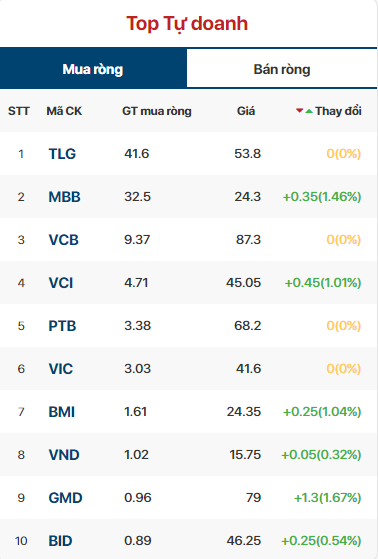Open the MBB stock code link
The width and height of the screenshot is (378, 559).
coord(65,197)
